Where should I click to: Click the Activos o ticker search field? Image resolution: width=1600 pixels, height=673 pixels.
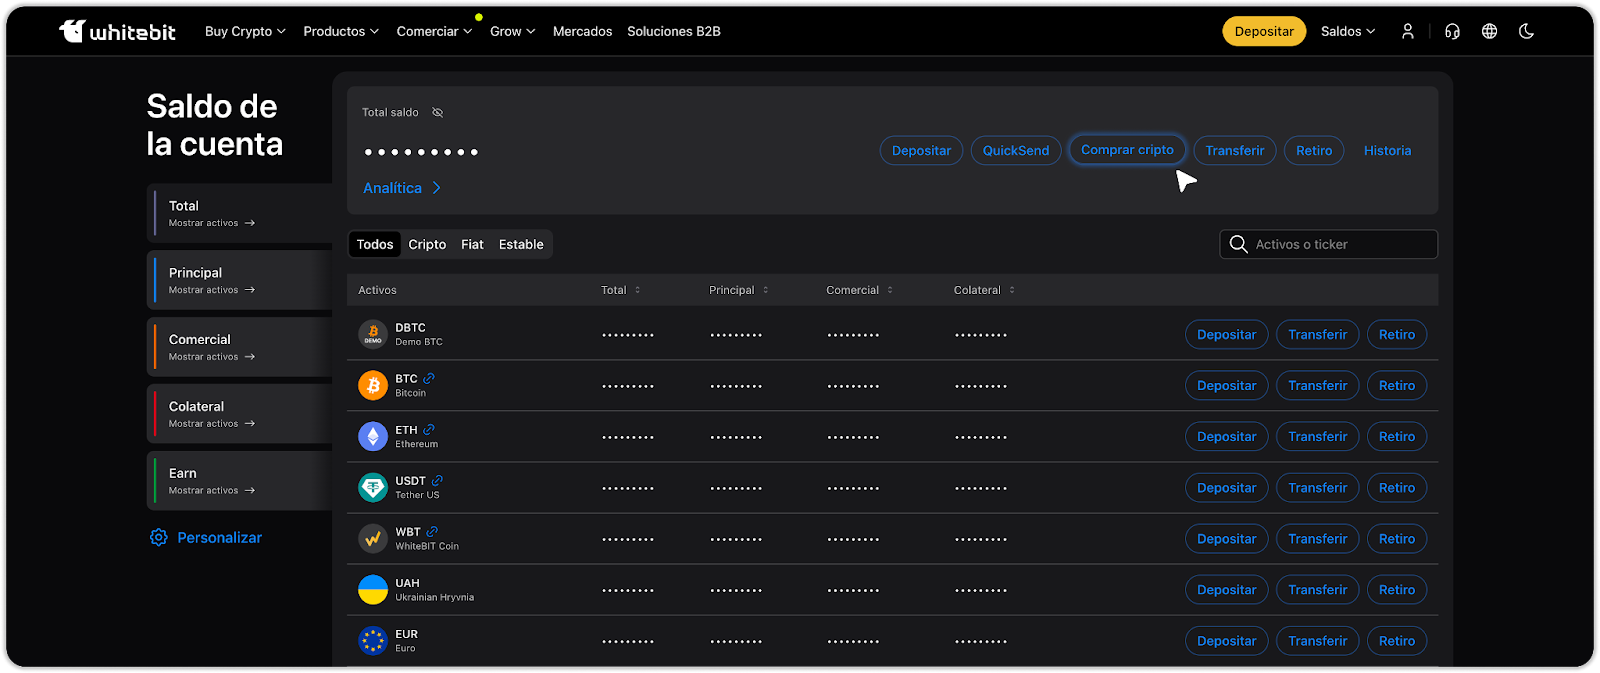(1340, 244)
